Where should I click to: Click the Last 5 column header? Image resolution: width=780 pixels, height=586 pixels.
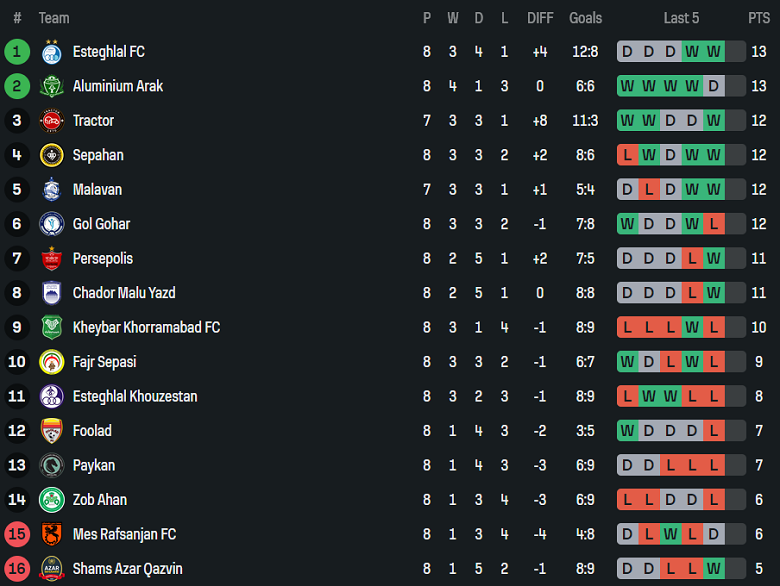click(x=681, y=18)
